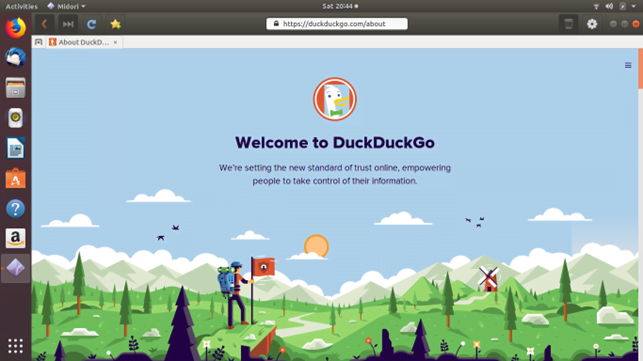Image resolution: width=643 pixels, height=361 pixels.
Task: Click the network icon in top bar
Action: (597, 6)
